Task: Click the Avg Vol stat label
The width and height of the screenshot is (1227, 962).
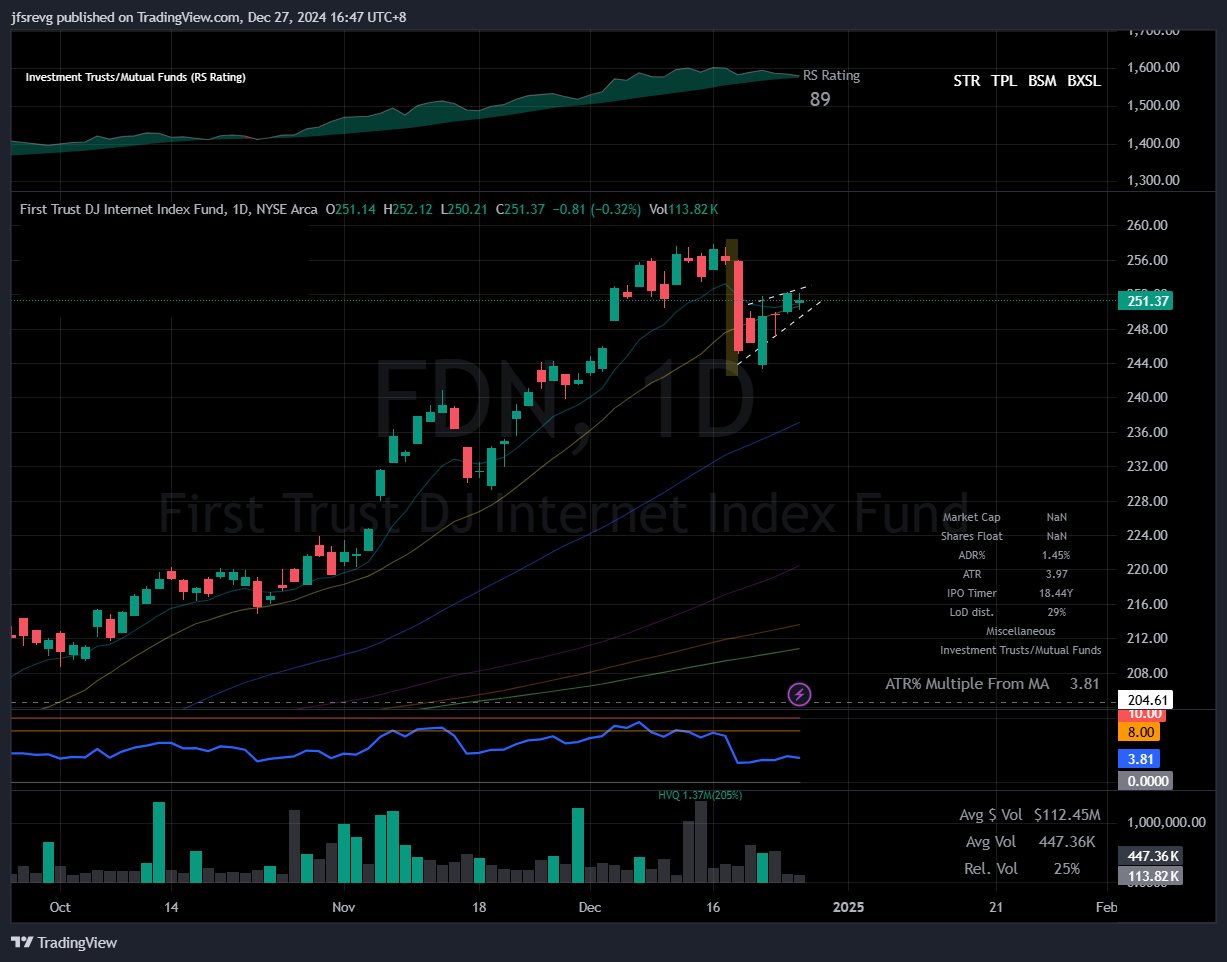Action: [x=991, y=842]
